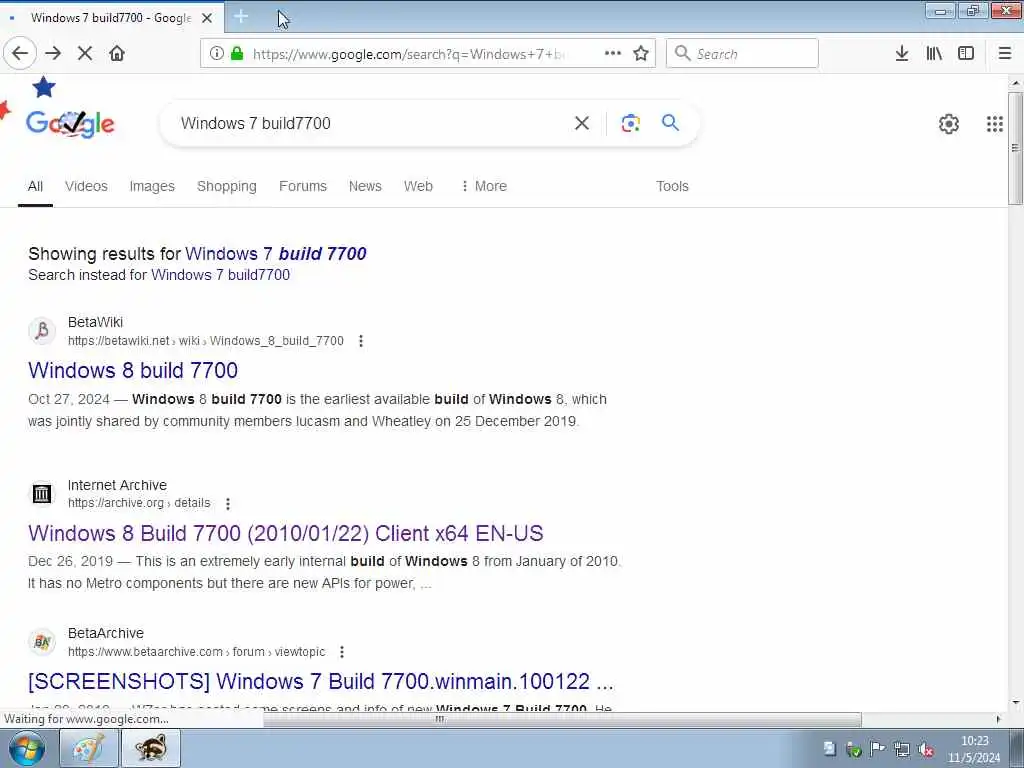Switch to the News results tab
The image size is (1024, 768).
pyautogui.click(x=365, y=186)
